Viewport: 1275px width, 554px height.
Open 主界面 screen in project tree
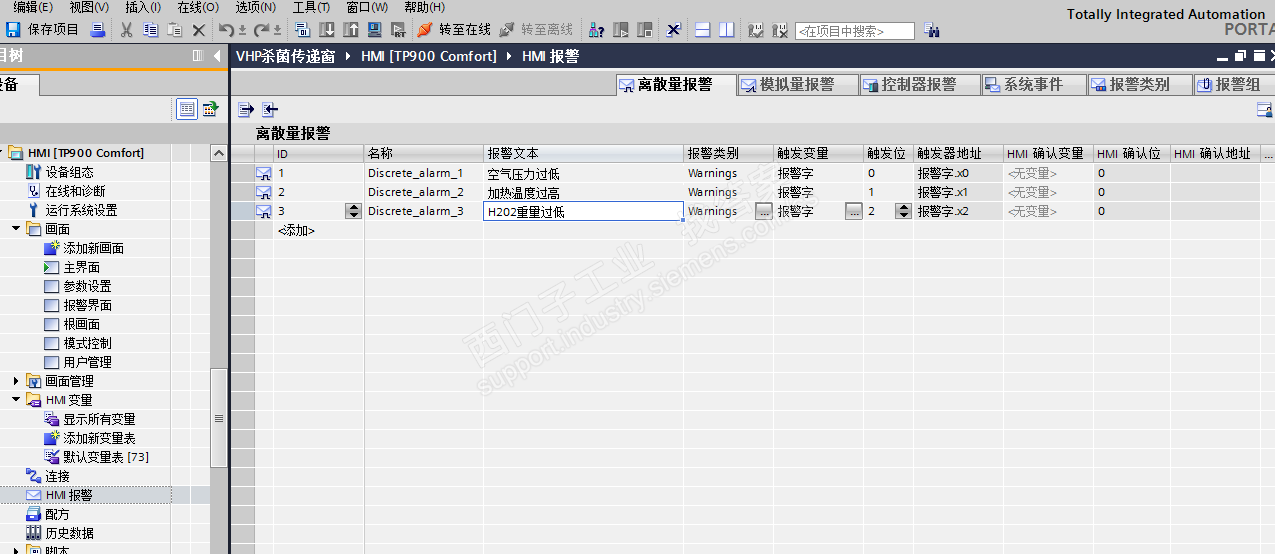(x=81, y=267)
